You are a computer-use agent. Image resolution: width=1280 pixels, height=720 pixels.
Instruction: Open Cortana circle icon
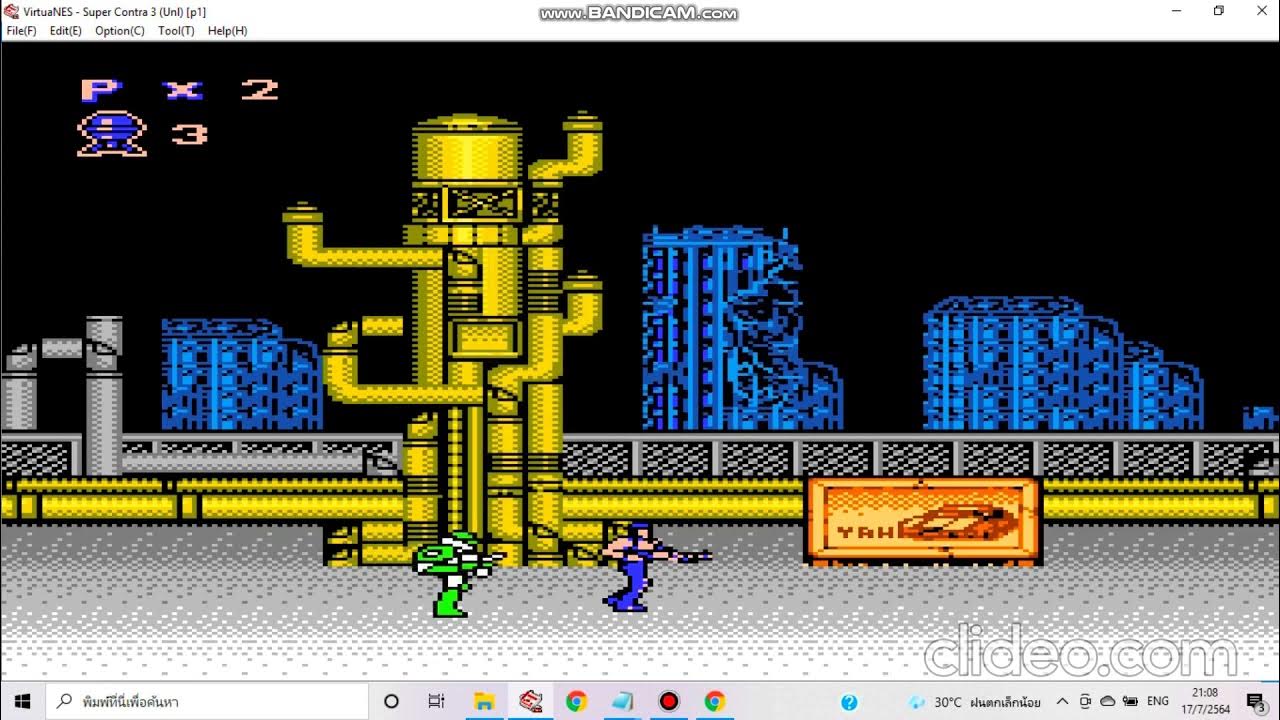[x=391, y=701]
